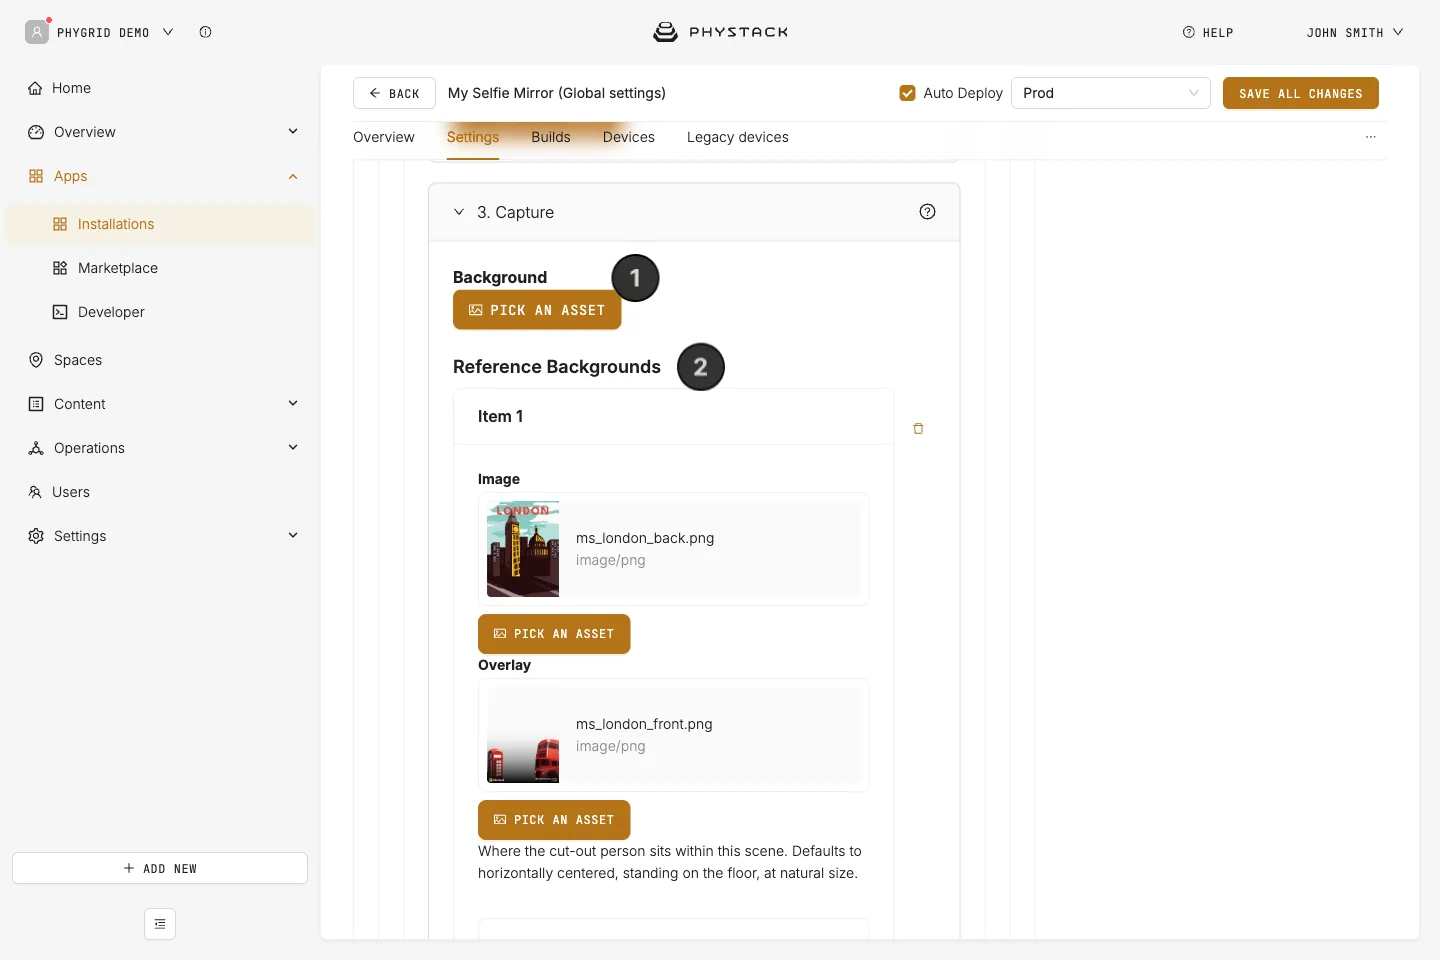Click the Phygrid Demo tenant avatar
The width and height of the screenshot is (1440, 960).
[x=37, y=32]
